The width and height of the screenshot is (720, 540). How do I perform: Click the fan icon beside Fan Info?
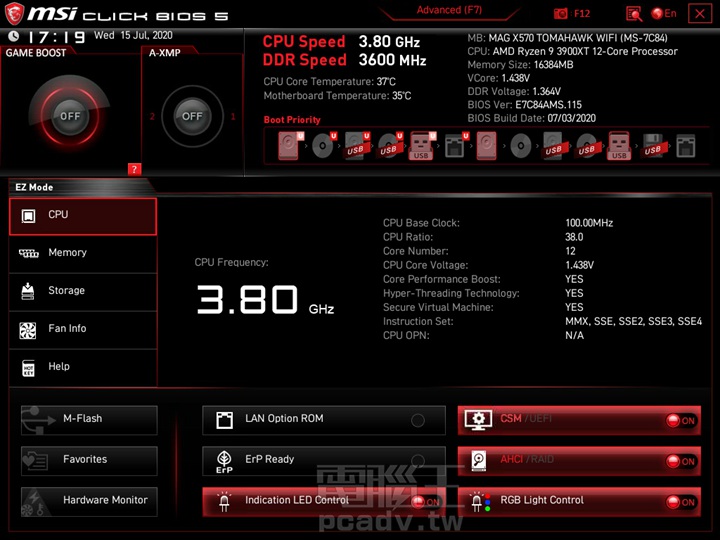coord(28,330)
